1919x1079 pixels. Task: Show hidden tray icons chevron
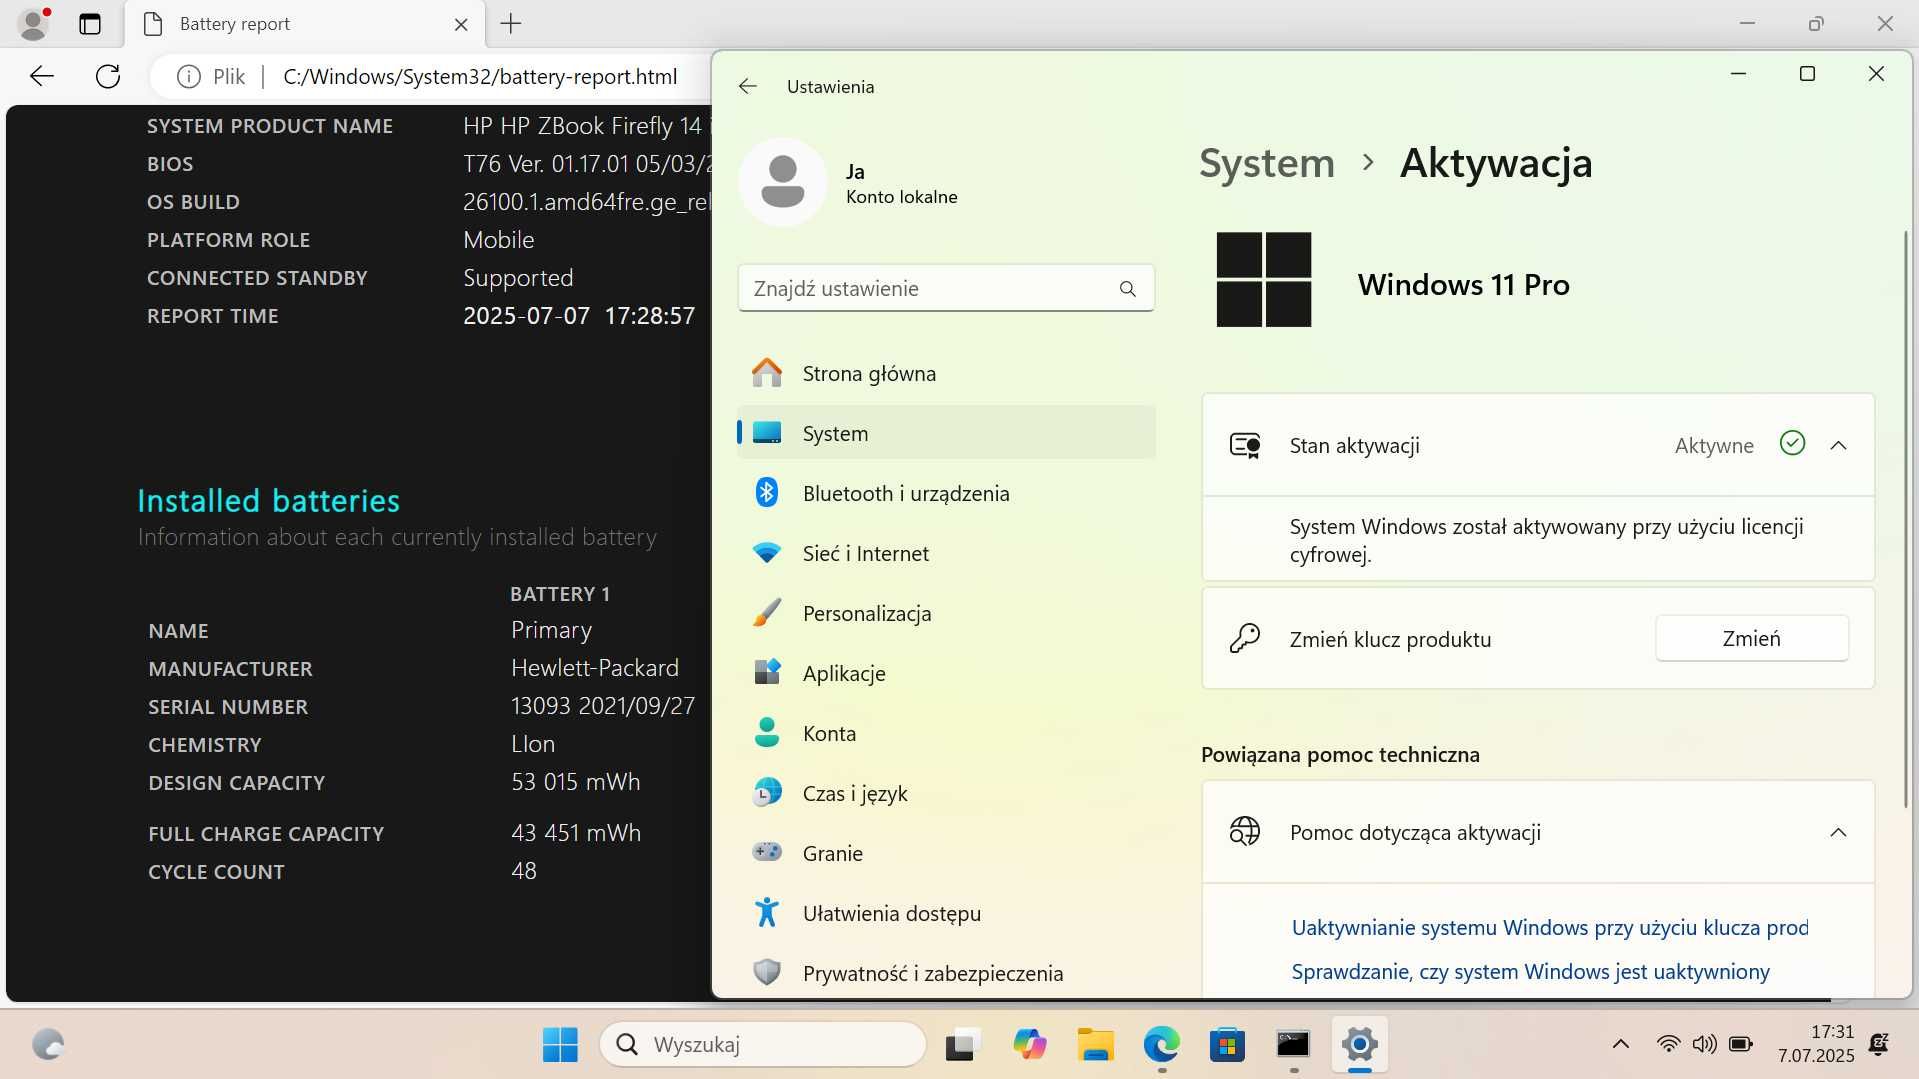tap(1621, 1045)
